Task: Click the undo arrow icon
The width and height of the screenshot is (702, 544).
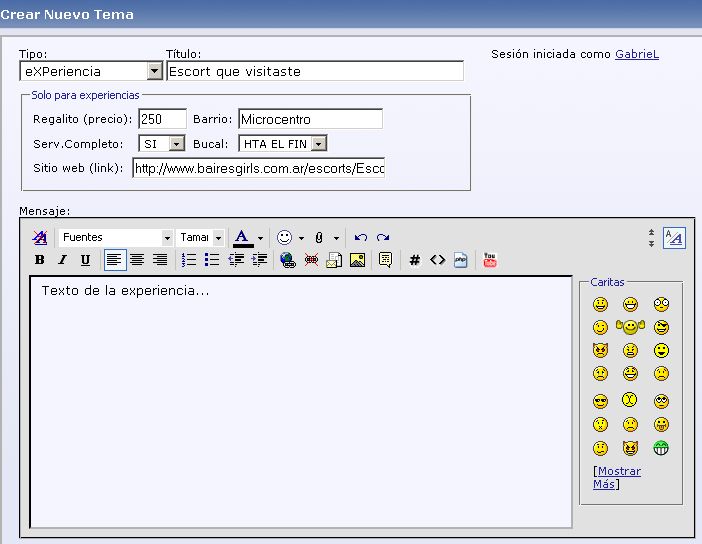Action: (x=361, y=238)
